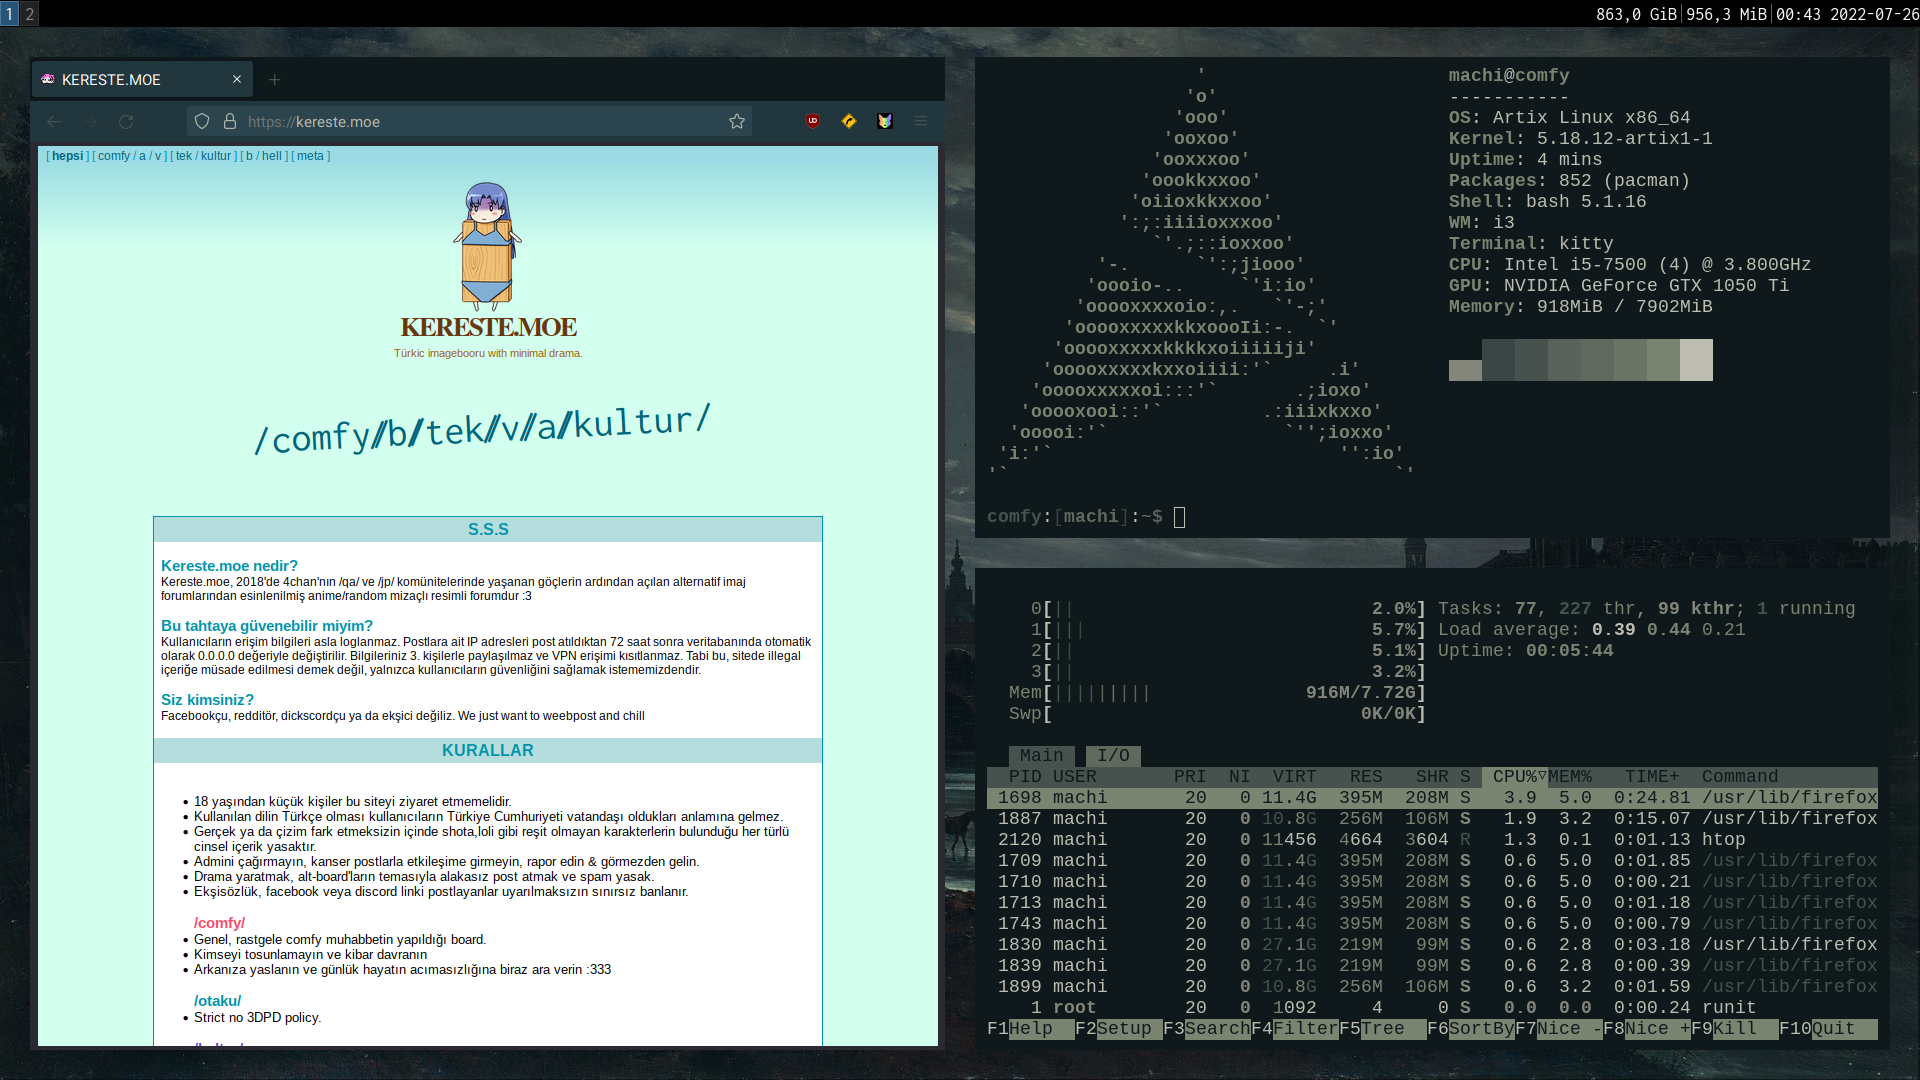1920x1080 pixels.
Task: Open the yellow diamond redirect extension
Action: (849, 121)
